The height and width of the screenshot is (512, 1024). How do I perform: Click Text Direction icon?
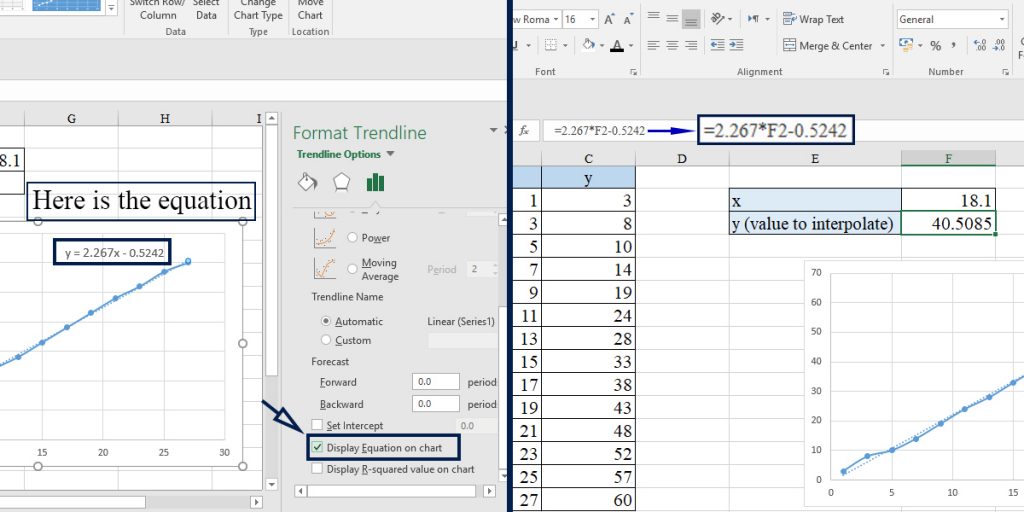point(753,19)
